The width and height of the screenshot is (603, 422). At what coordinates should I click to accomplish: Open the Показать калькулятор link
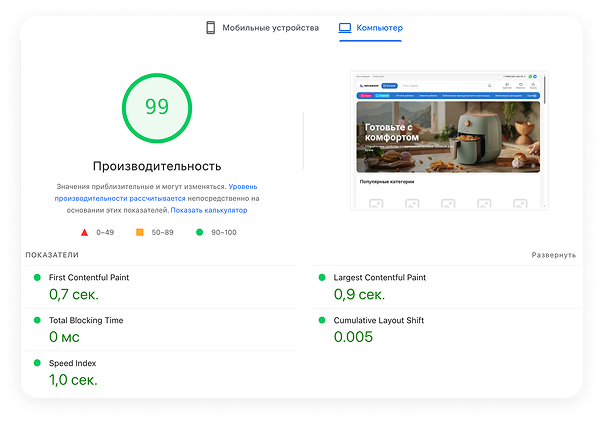pos(209,210)
